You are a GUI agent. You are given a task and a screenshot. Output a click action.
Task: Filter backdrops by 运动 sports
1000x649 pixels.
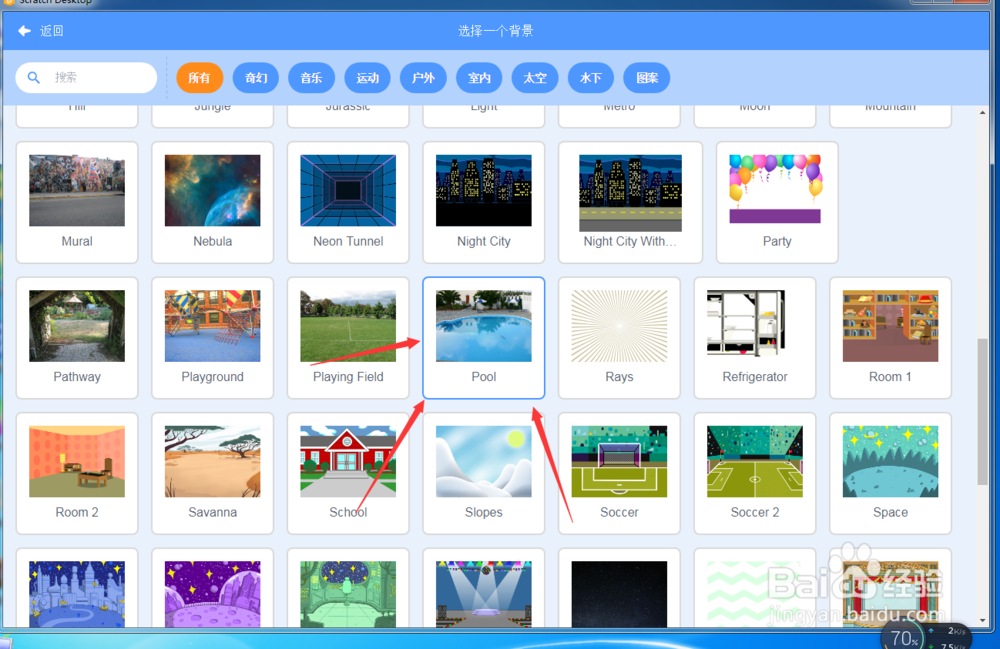pos(367,78)
